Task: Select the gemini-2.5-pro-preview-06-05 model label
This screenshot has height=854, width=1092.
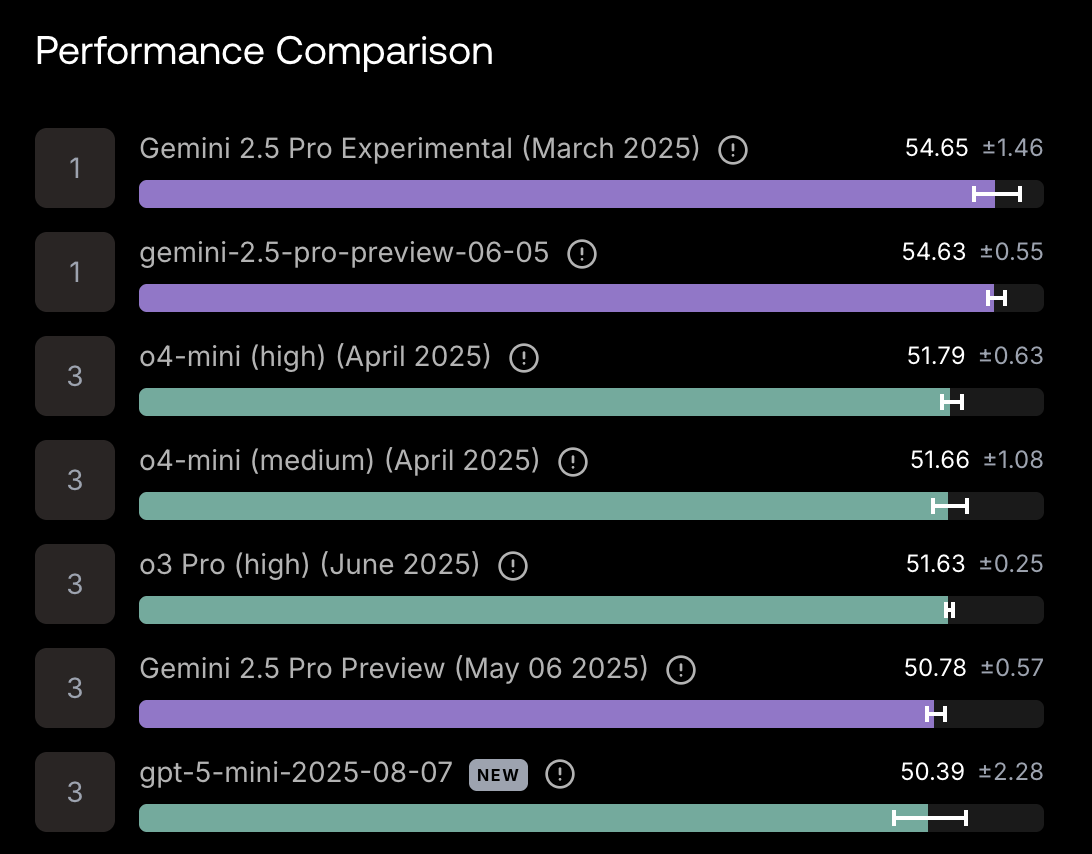Action: (x=344, y=253)
